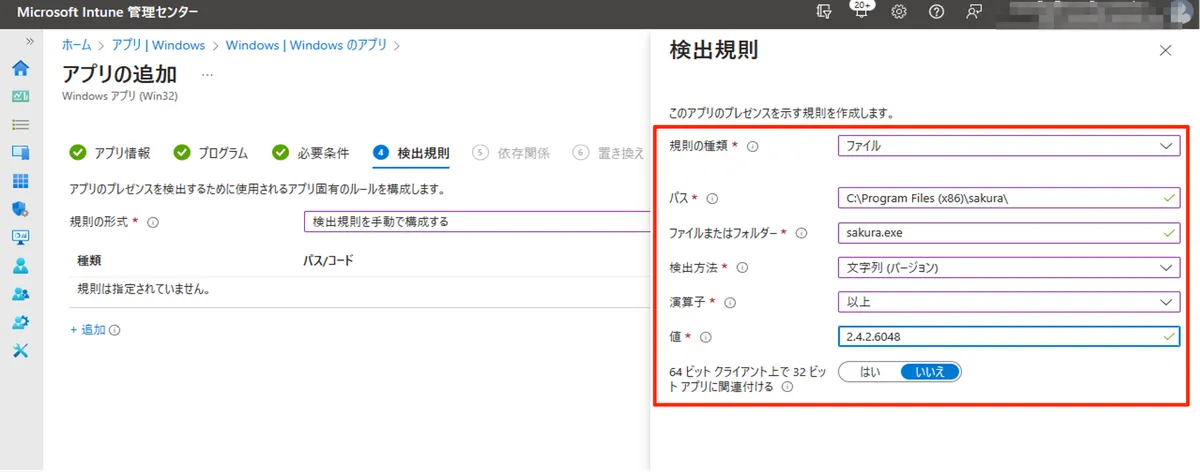Click the ファイルまたはフォルダー input field

(x=1009, y=233)
